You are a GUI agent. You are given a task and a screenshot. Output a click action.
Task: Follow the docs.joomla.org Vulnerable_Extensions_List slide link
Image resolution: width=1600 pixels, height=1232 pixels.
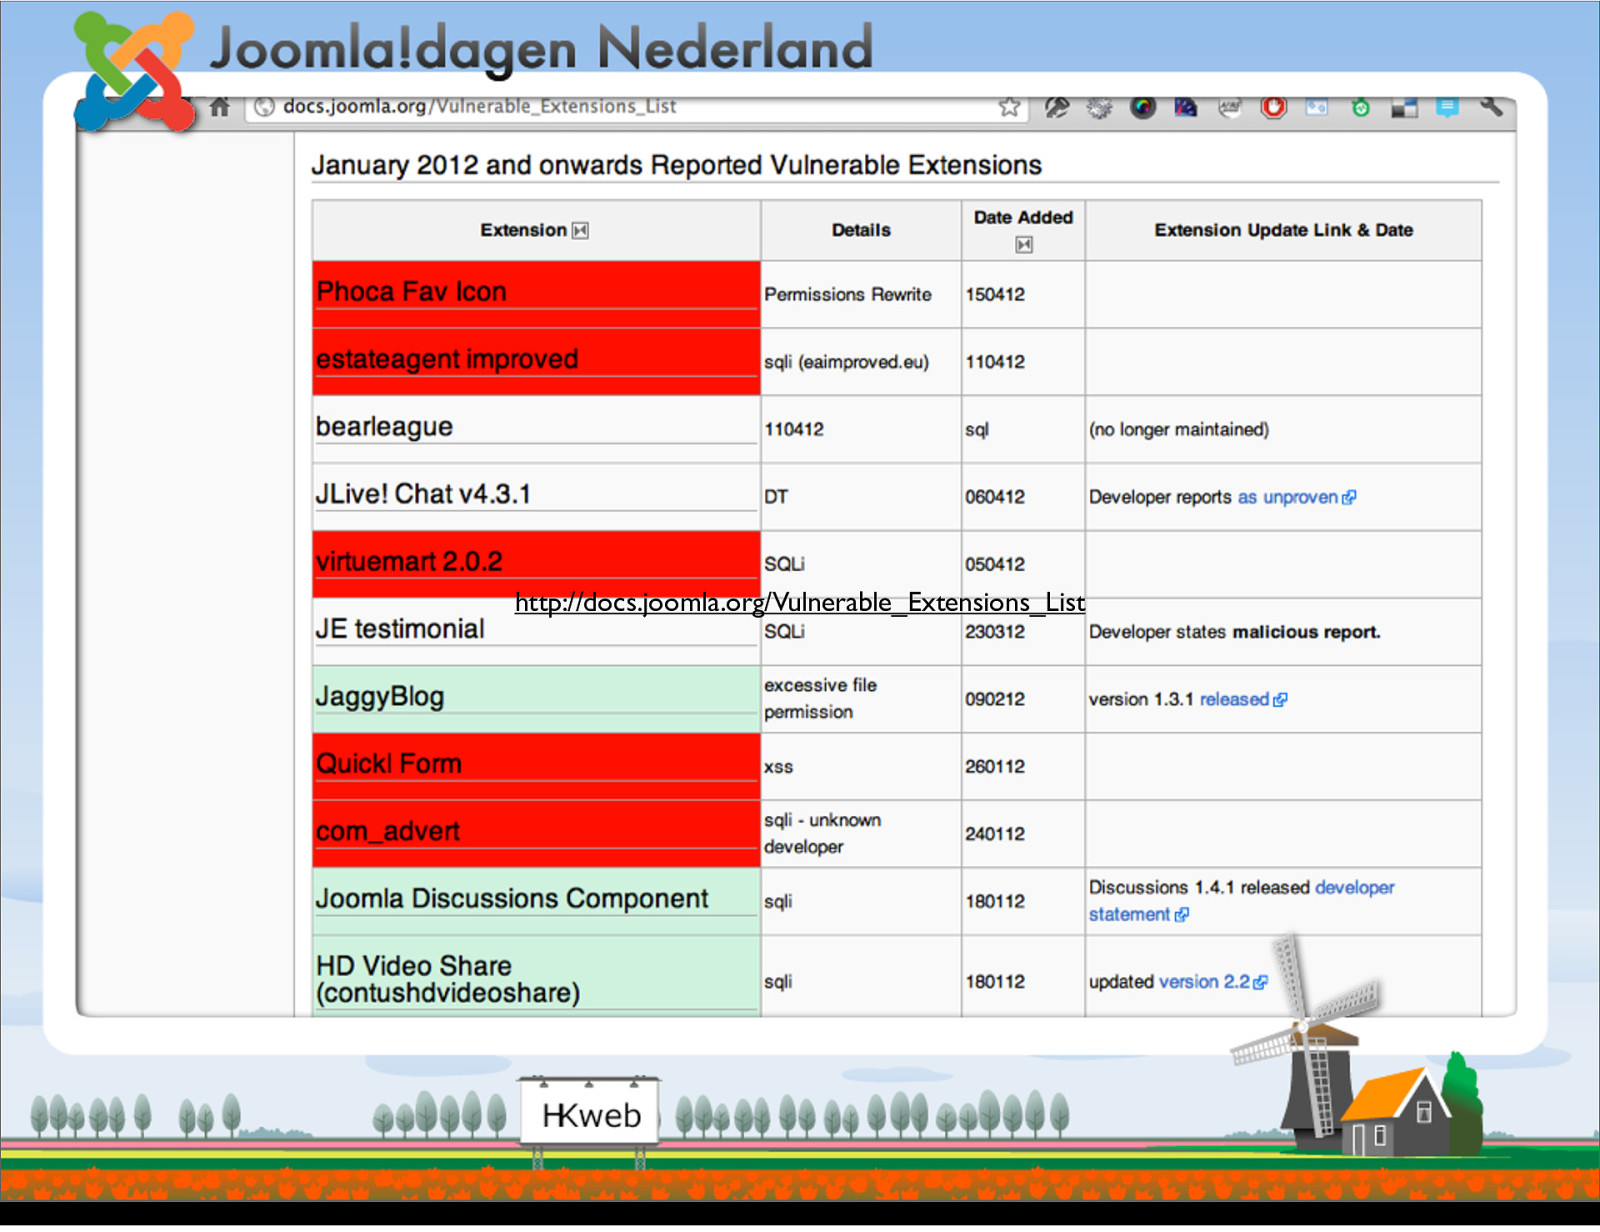pos(799,603)
